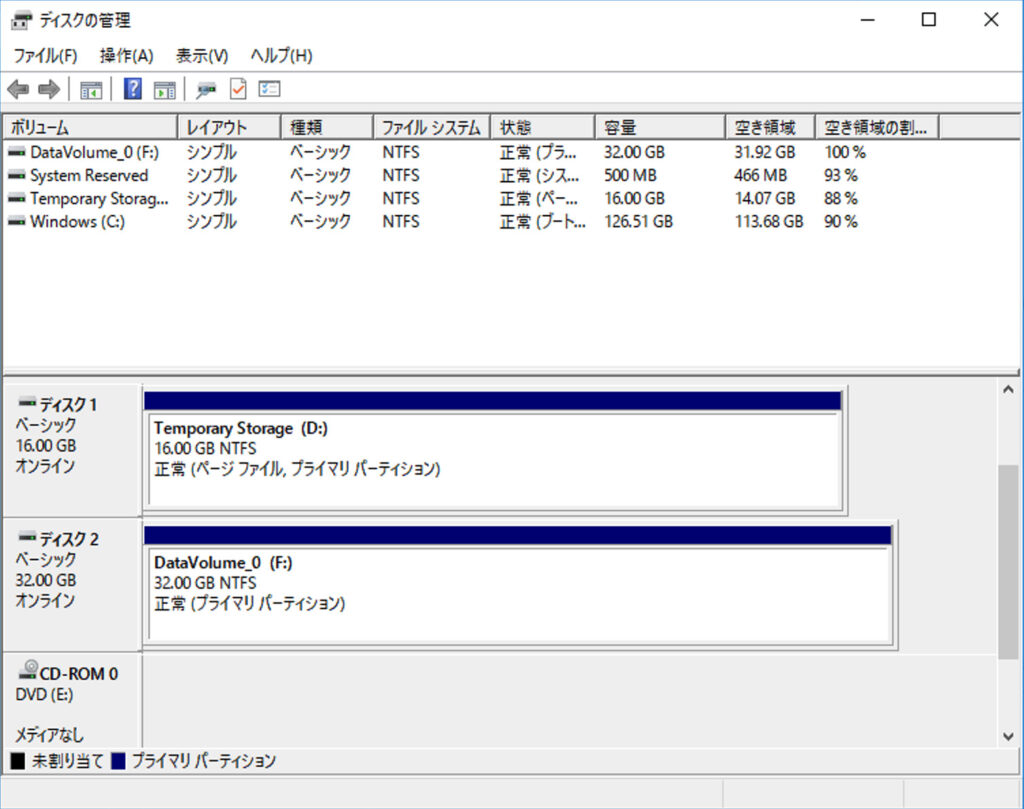Click the 14.07 GB free space cell

(x=765, y=198)
